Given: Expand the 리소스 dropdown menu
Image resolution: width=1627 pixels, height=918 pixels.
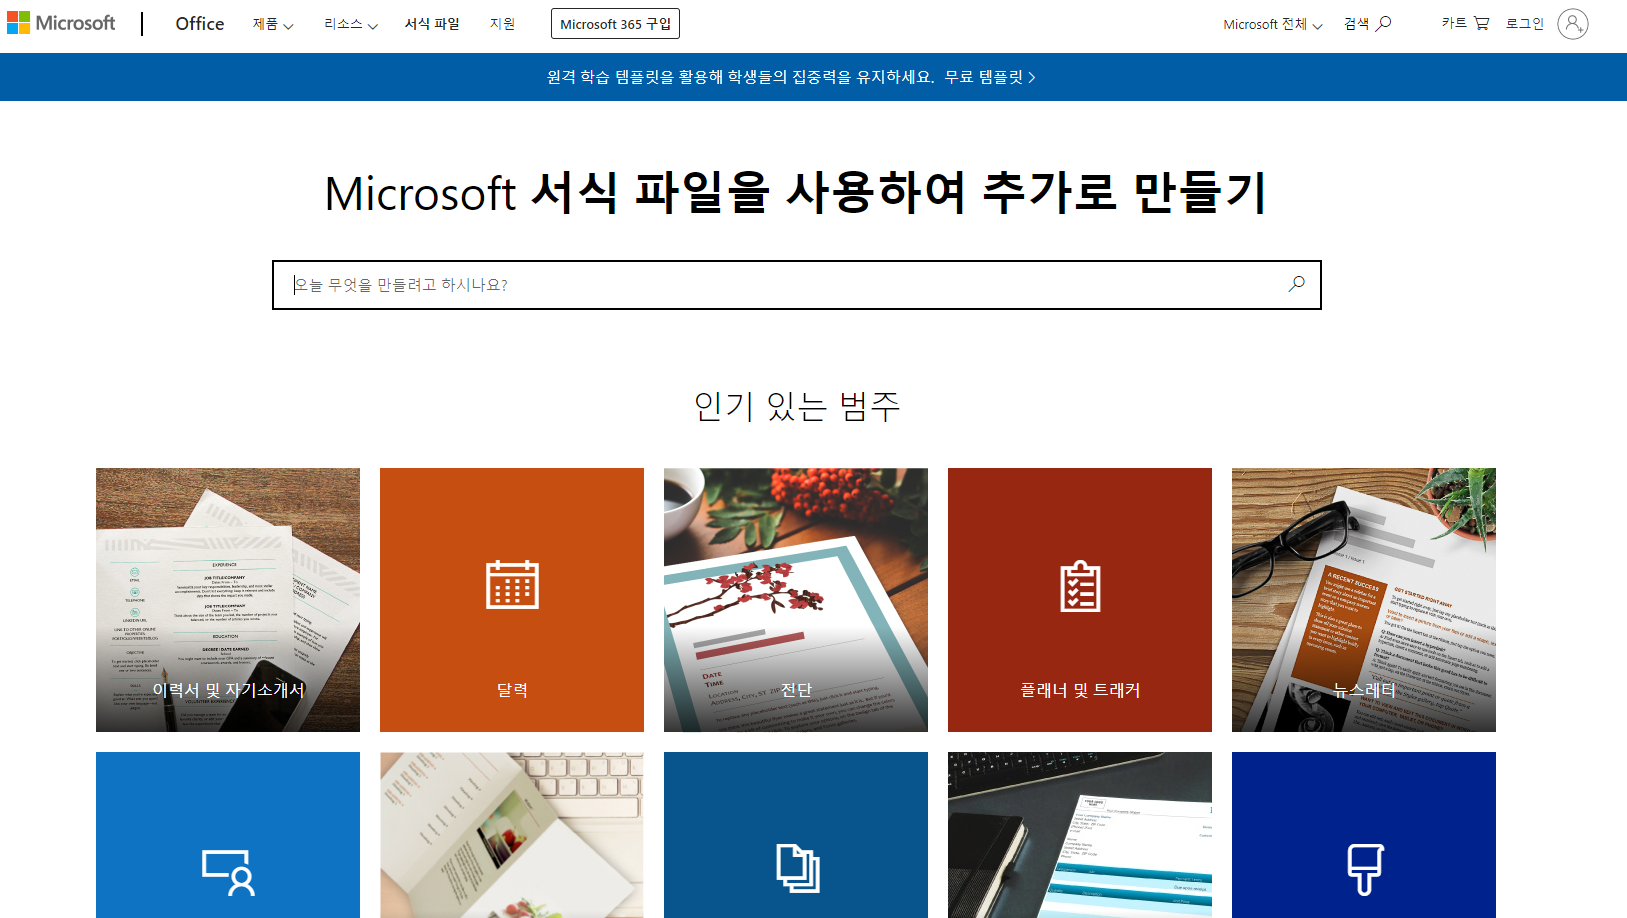Looking at the screenshot, I should (350, 24).
